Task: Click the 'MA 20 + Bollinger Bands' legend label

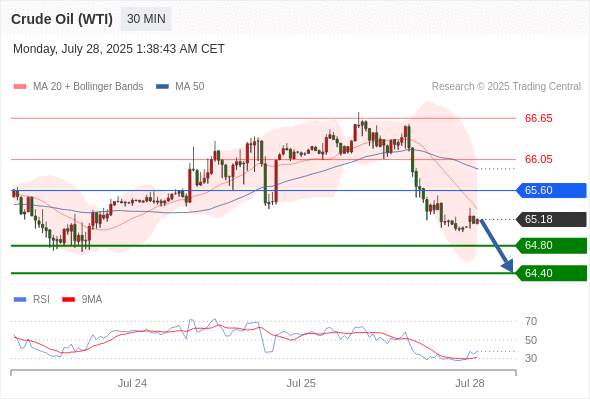Action: tap(88, 87)
